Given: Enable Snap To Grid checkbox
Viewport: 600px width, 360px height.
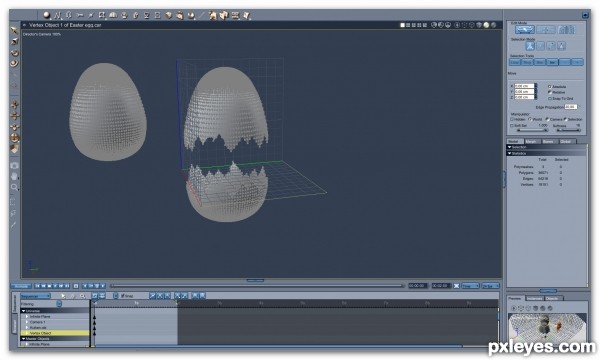Looking at the screenshot, I should [x=550, y=98].
